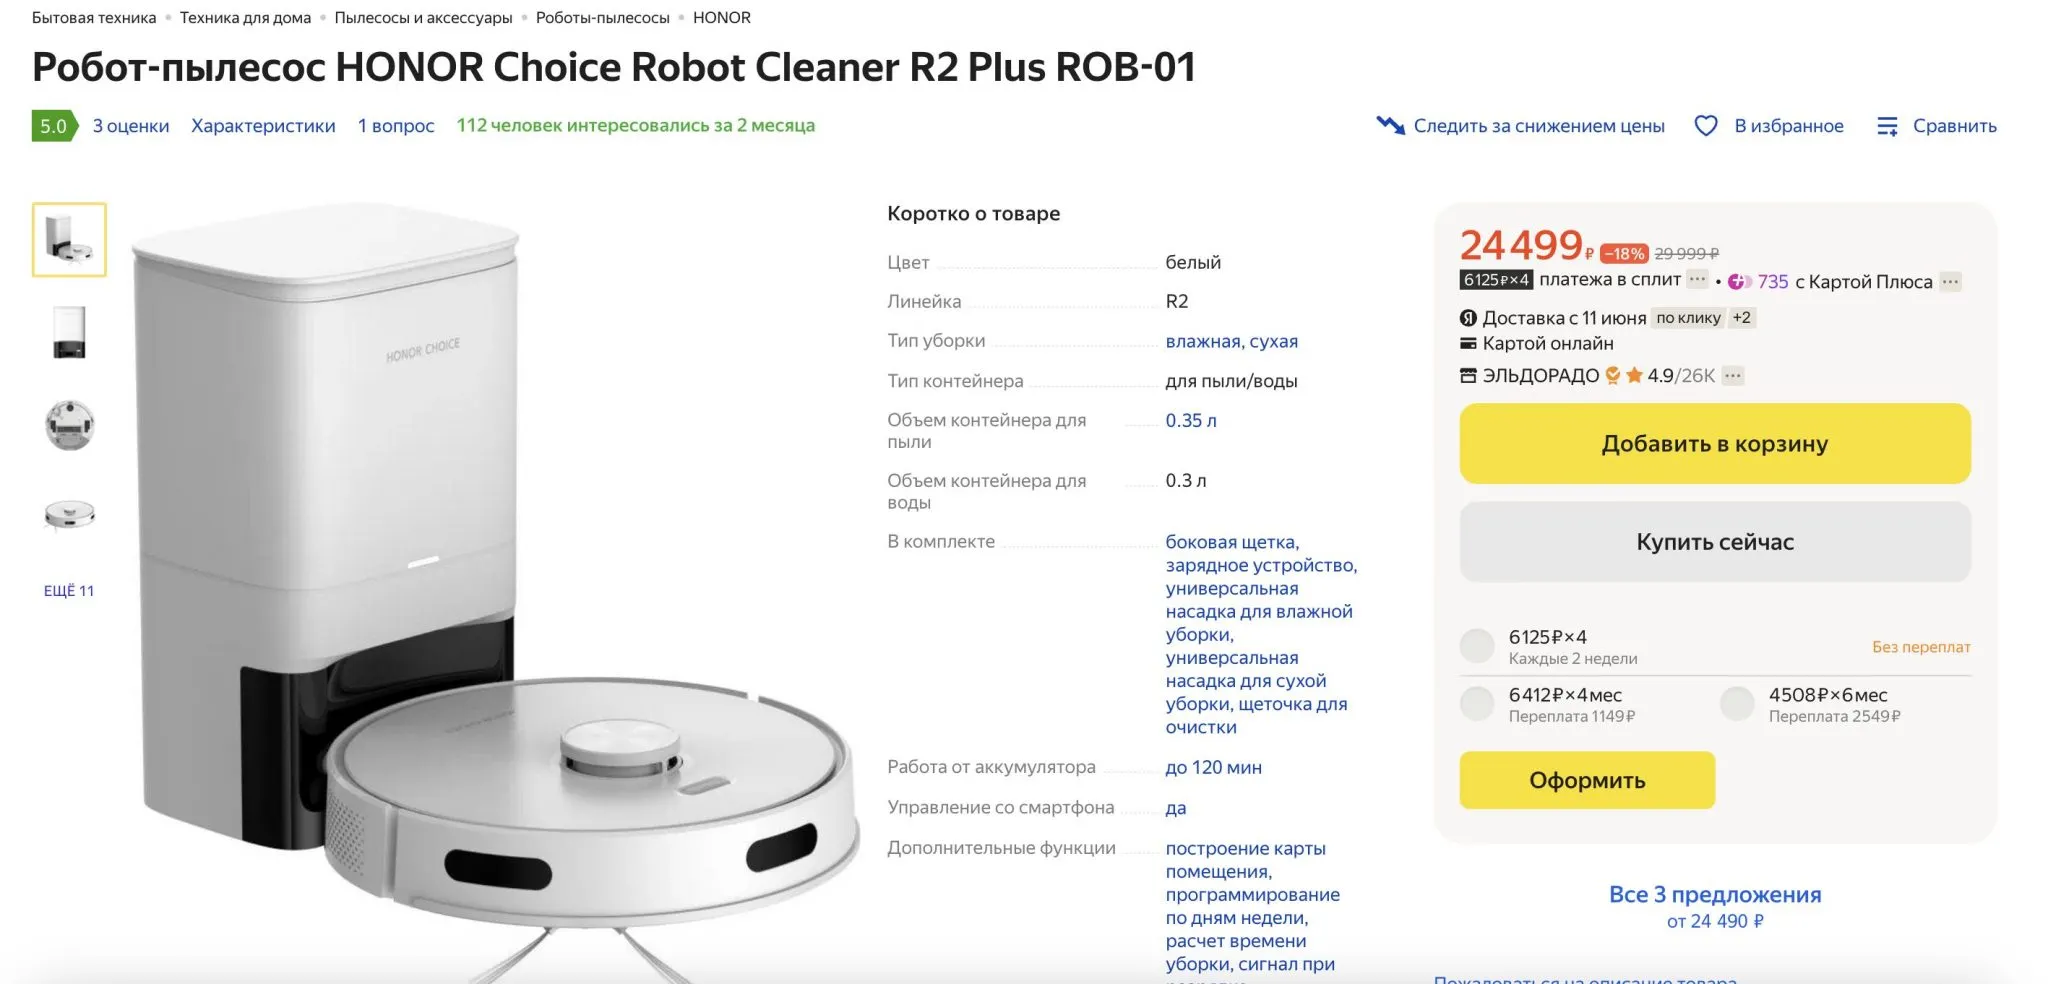Click the Yandex delivery icon
Viewport: 2048px width, 984px height.
point(1468,318)
